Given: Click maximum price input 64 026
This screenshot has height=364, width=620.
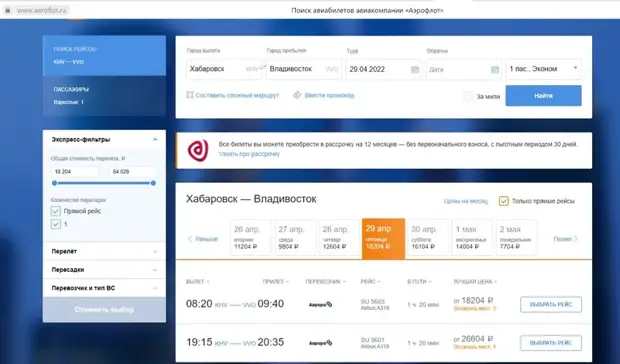Looking at the screenshot, I should click(132, 172).
